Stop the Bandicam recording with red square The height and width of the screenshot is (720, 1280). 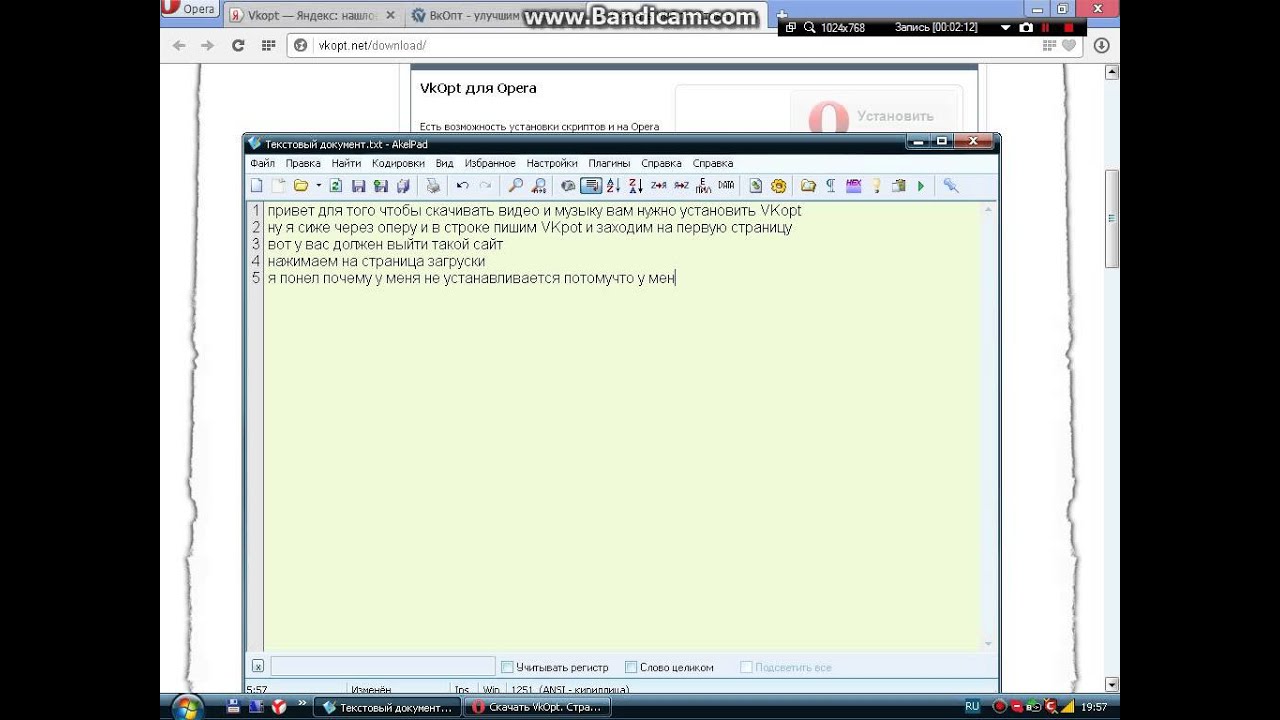click(x=1068, y=28)
